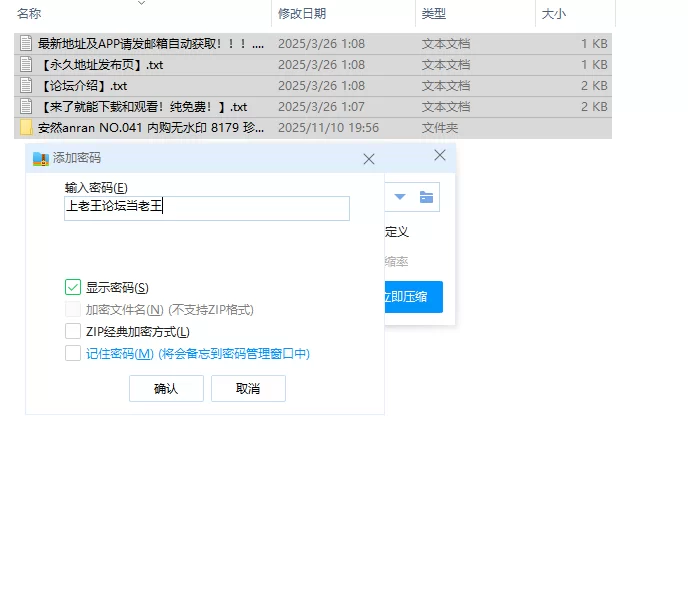Close the compression window behind the dialog
This screenshot has height=613, width=688.
(440, 155)
